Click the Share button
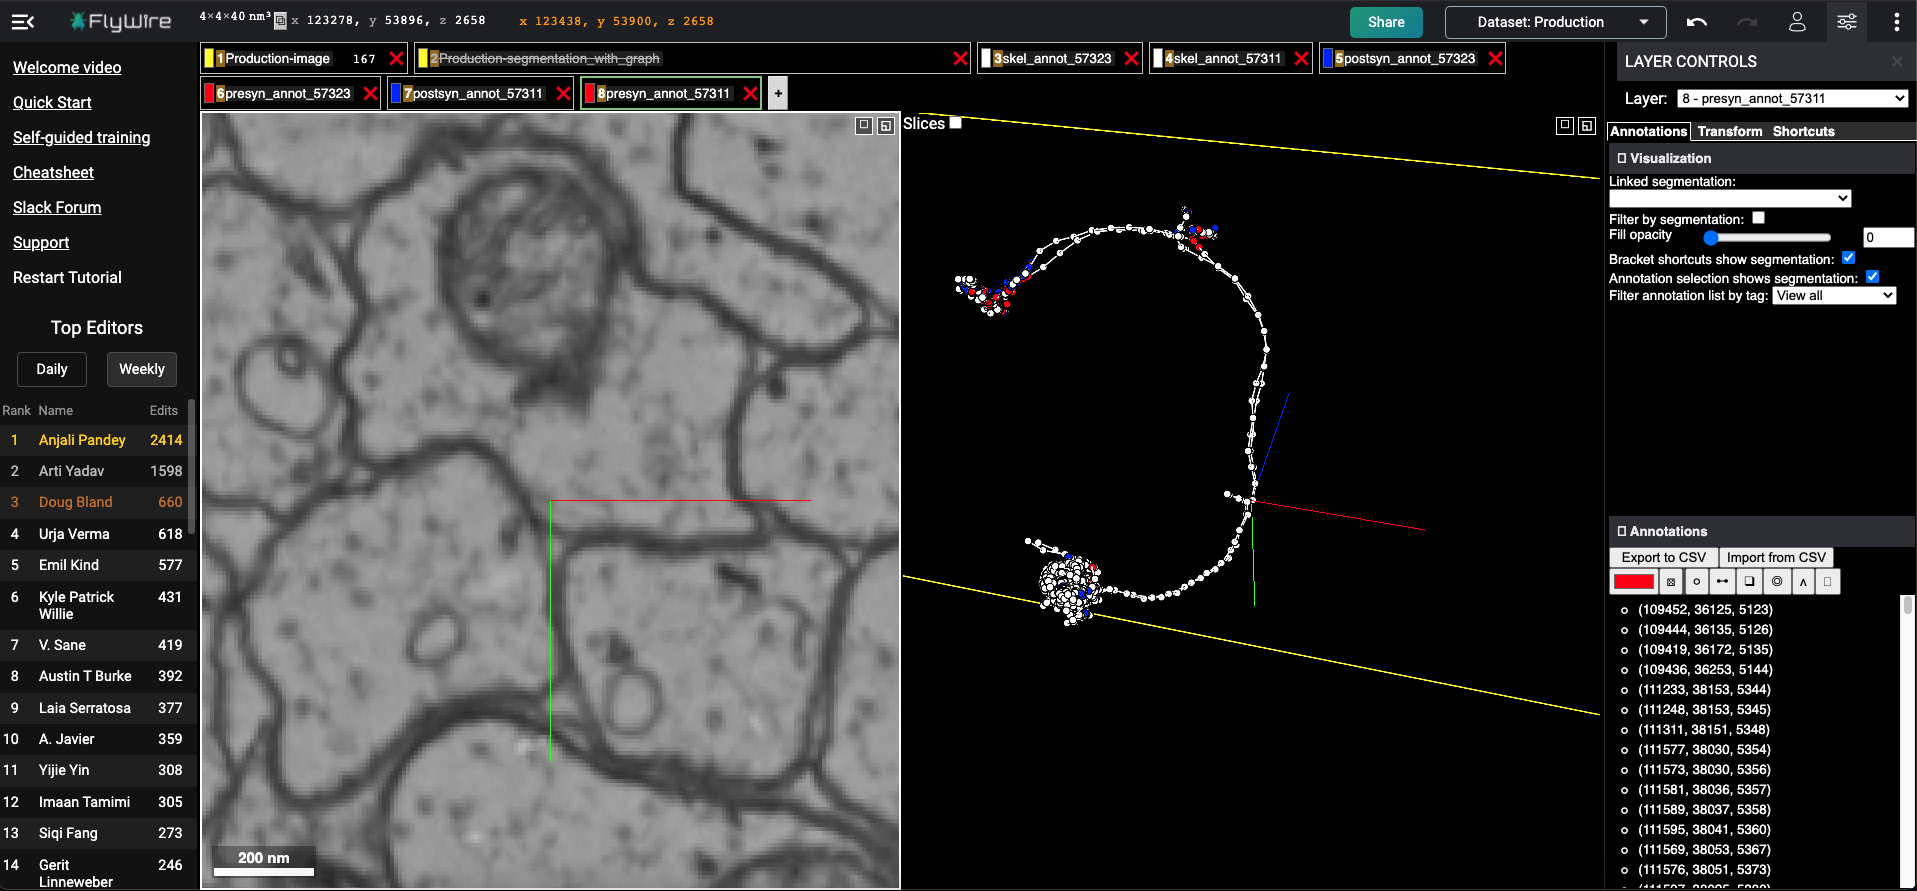Screen dimensions: 1917x891 point(1385,22)
